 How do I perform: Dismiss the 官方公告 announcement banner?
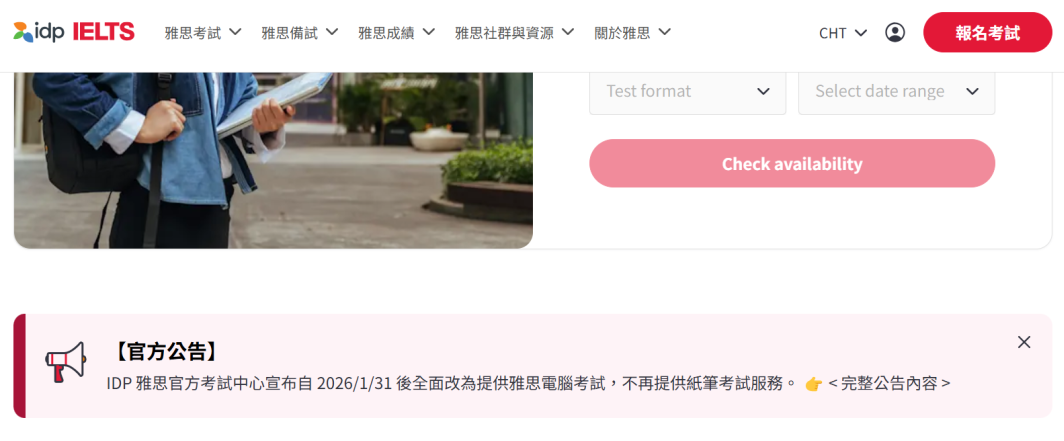pyautogui.click(x=1024, y=342)
